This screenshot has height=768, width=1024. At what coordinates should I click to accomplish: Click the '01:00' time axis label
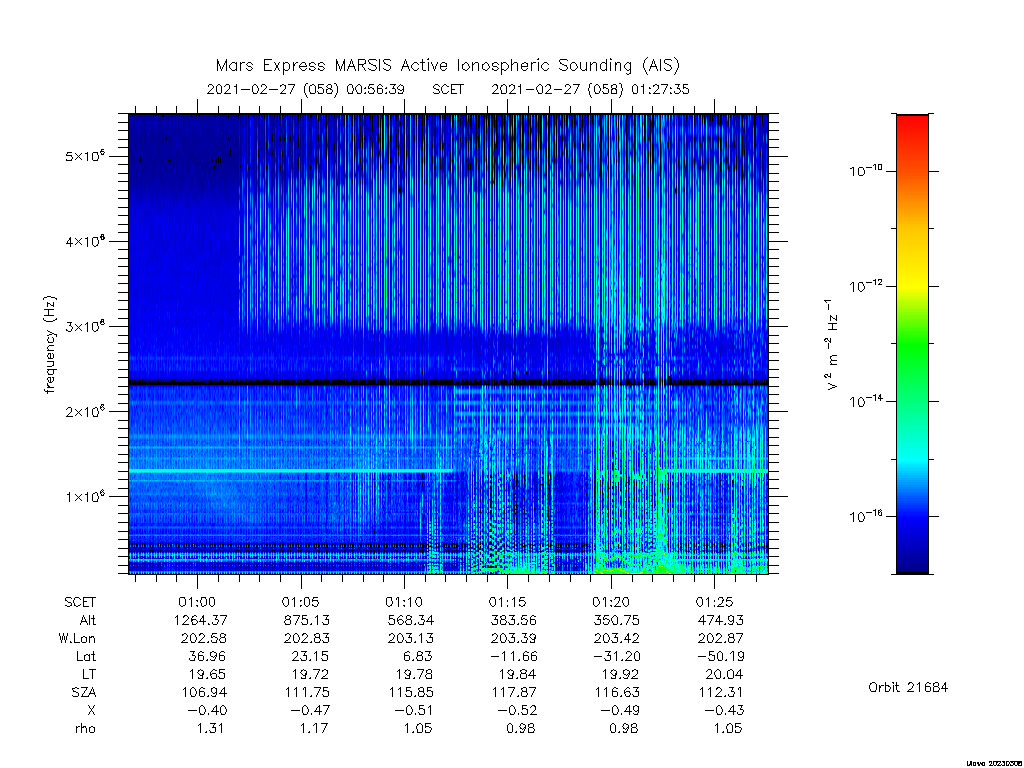coord(197,602)
